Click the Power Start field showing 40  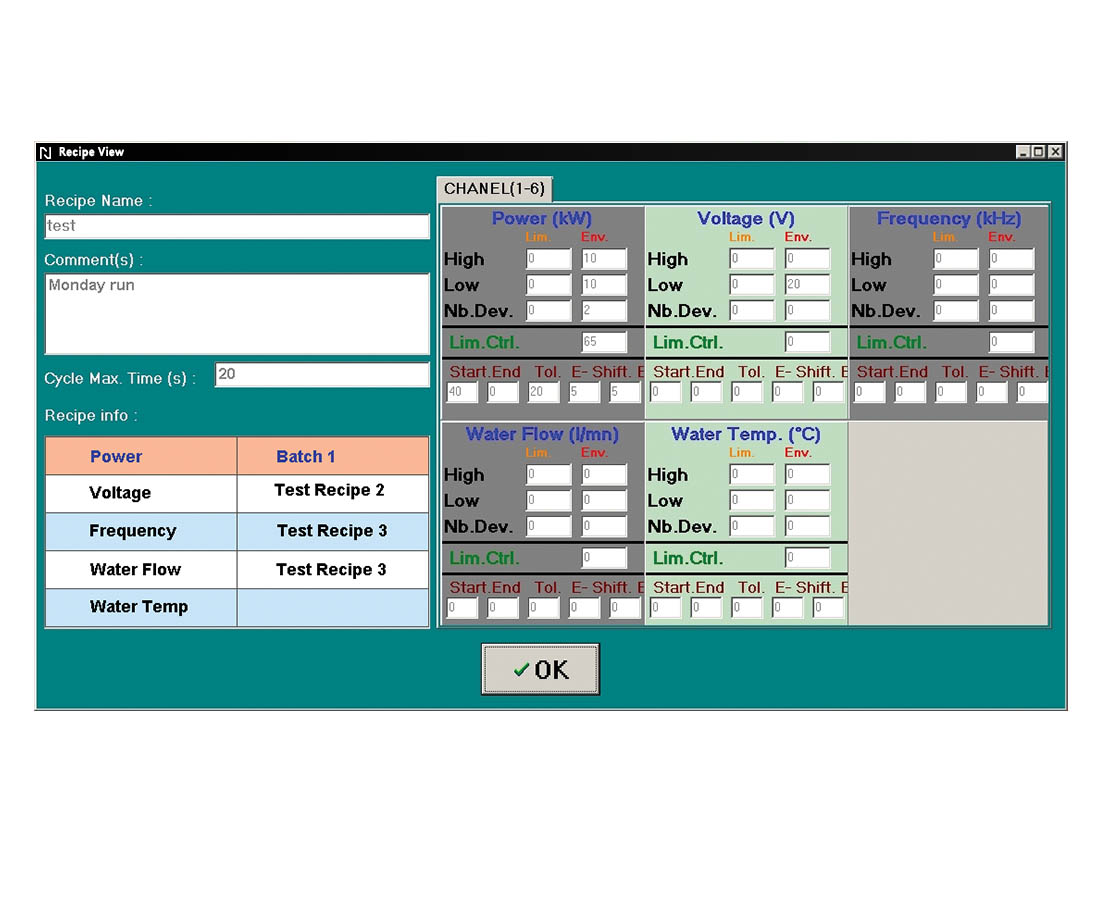[x=462, y=393]
